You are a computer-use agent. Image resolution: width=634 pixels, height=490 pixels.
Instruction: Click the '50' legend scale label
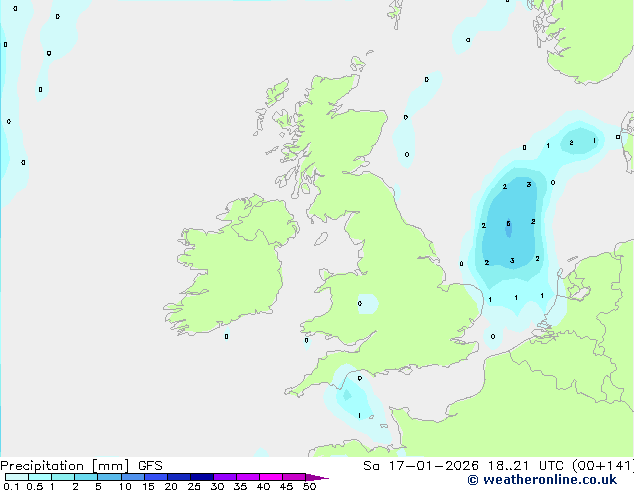click(x=309, y=486)
